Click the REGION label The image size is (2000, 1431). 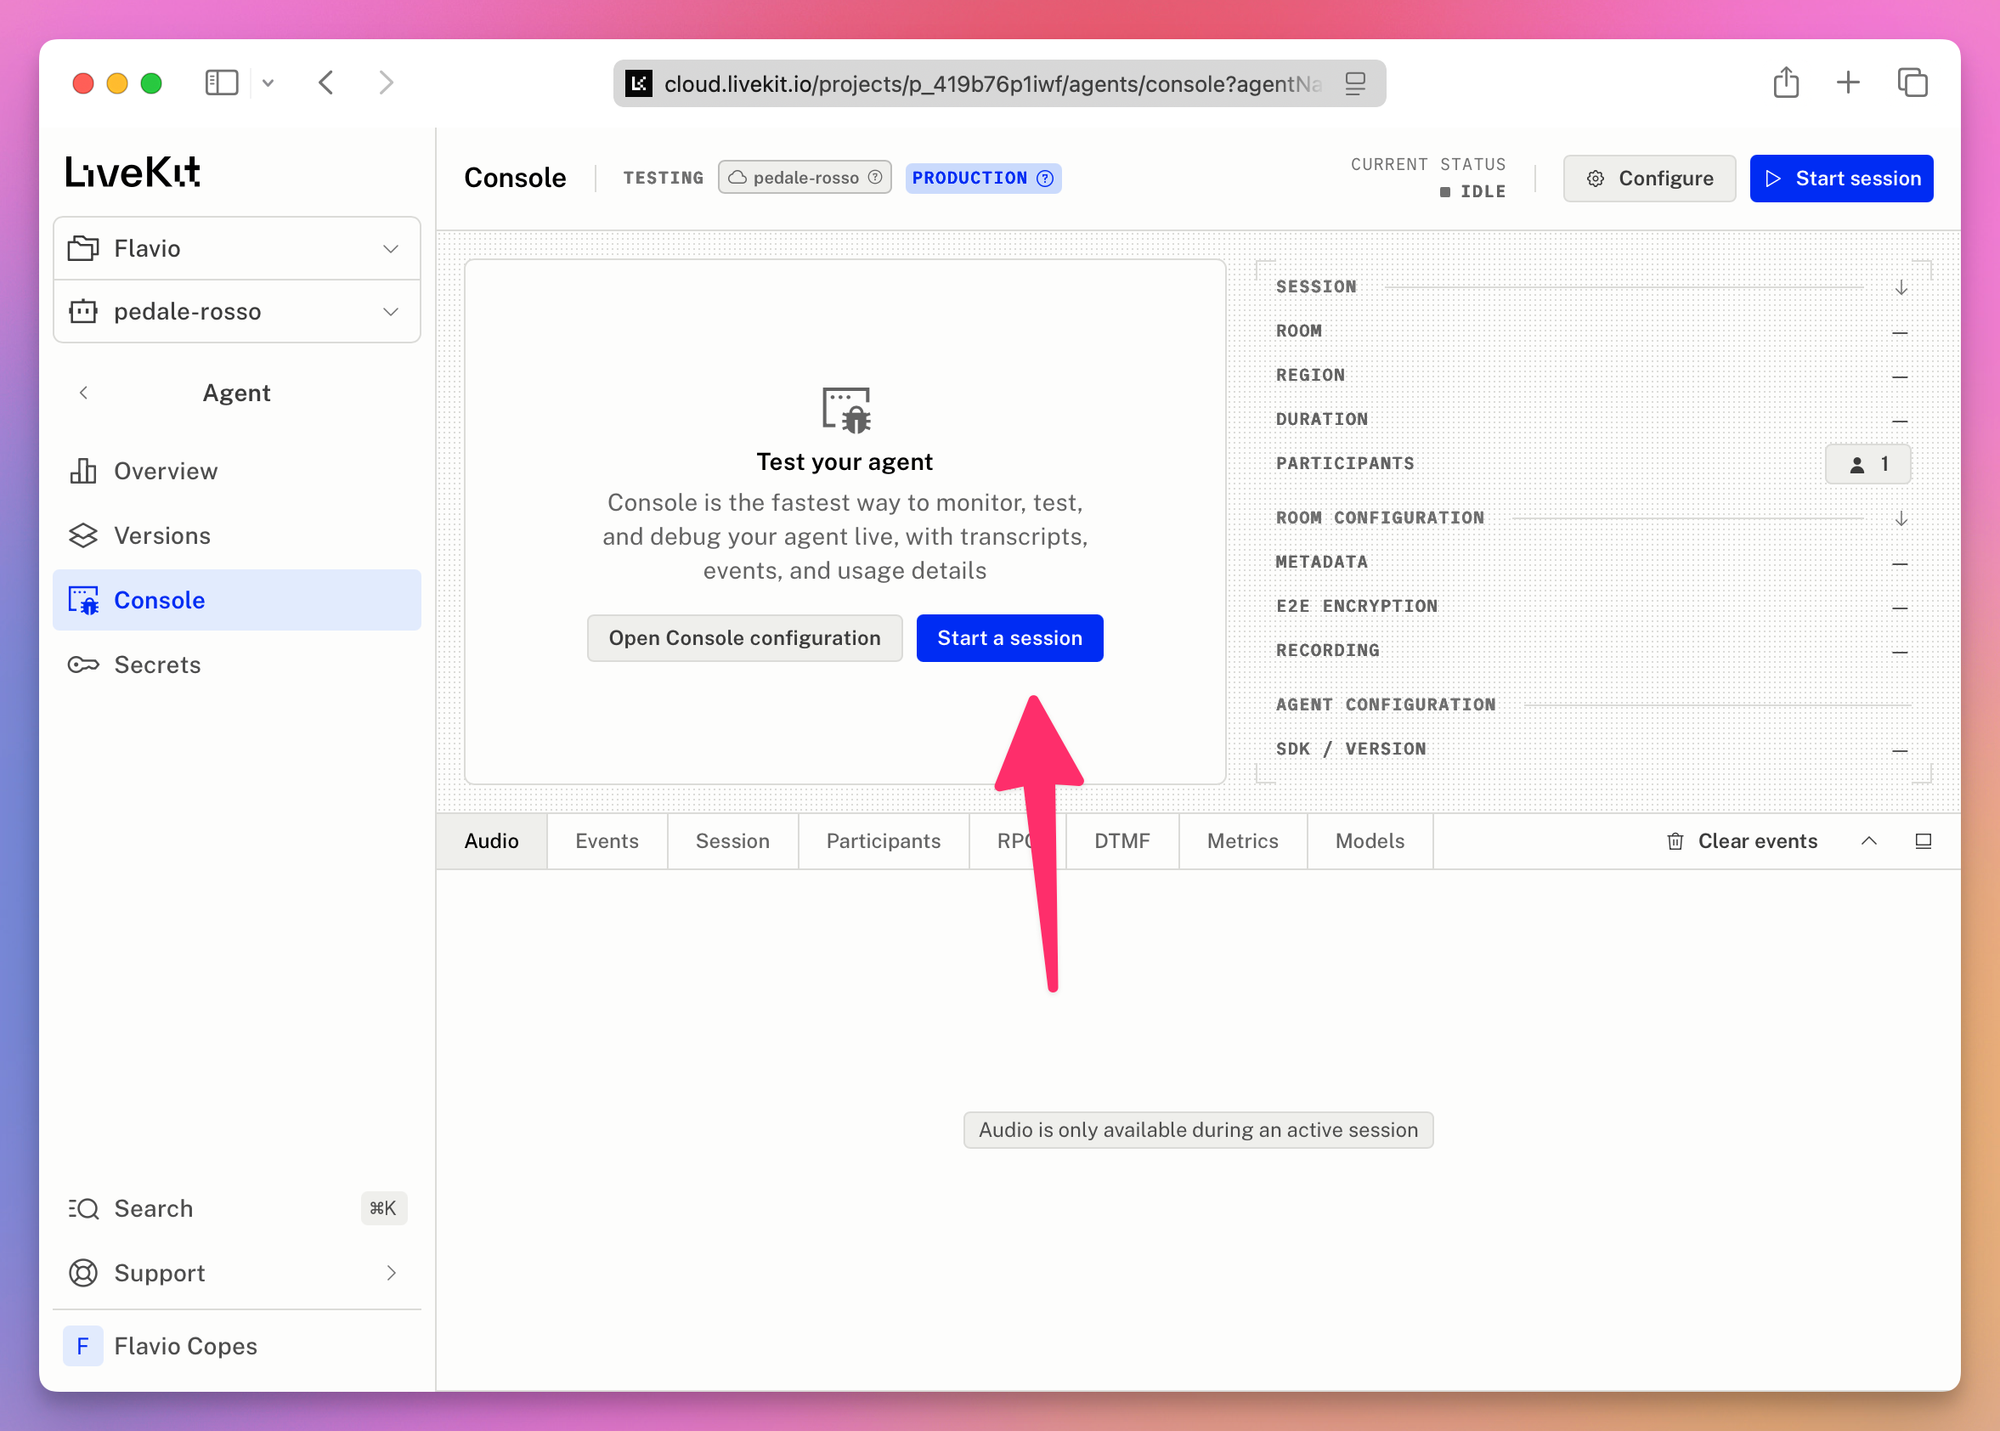pos(1310,375)
